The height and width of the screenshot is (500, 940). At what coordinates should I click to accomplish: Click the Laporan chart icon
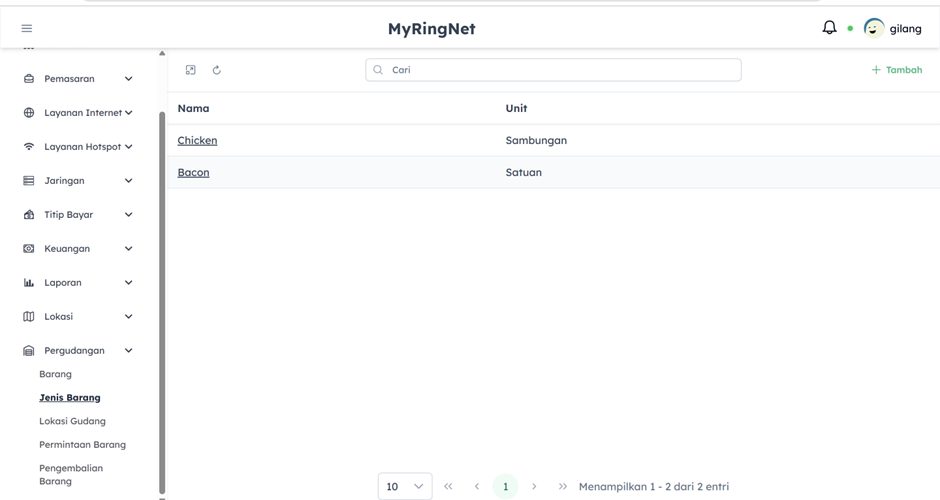(x=29, y=283)
